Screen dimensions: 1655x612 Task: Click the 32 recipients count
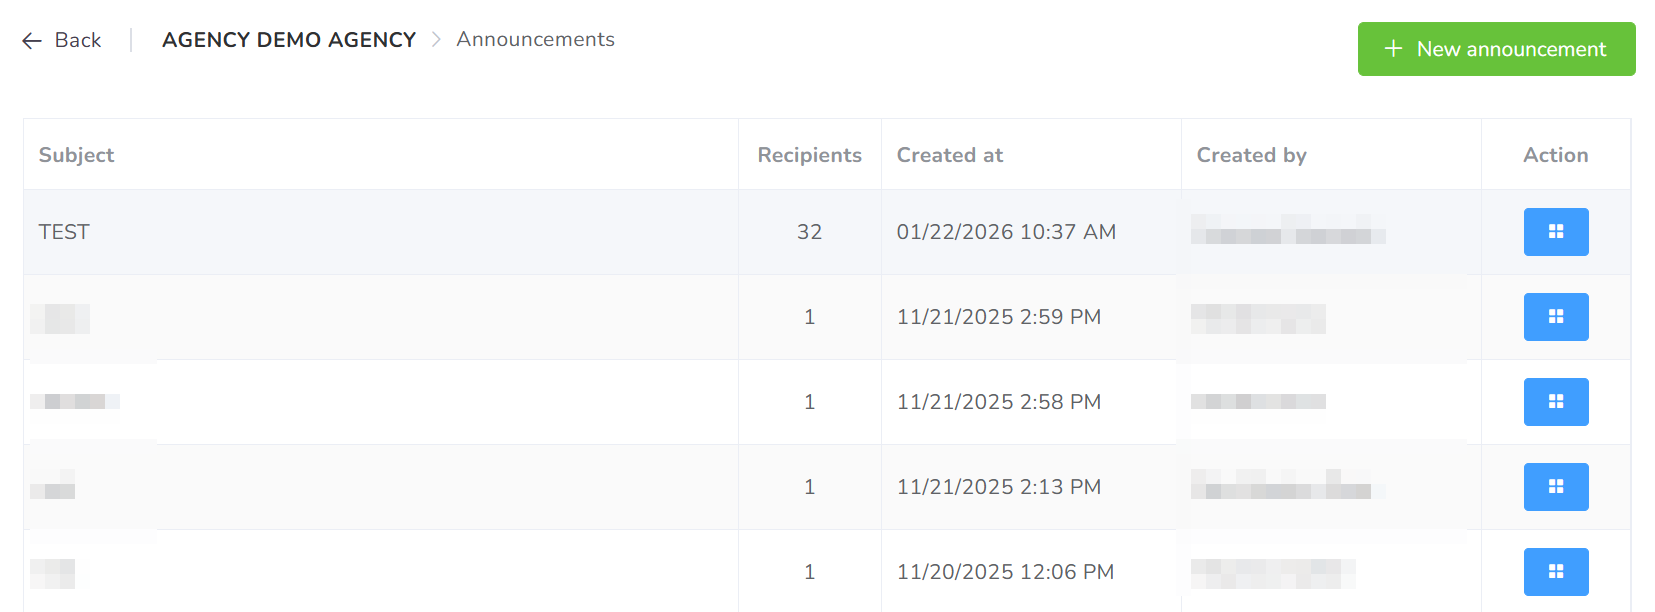coord(809,232)
